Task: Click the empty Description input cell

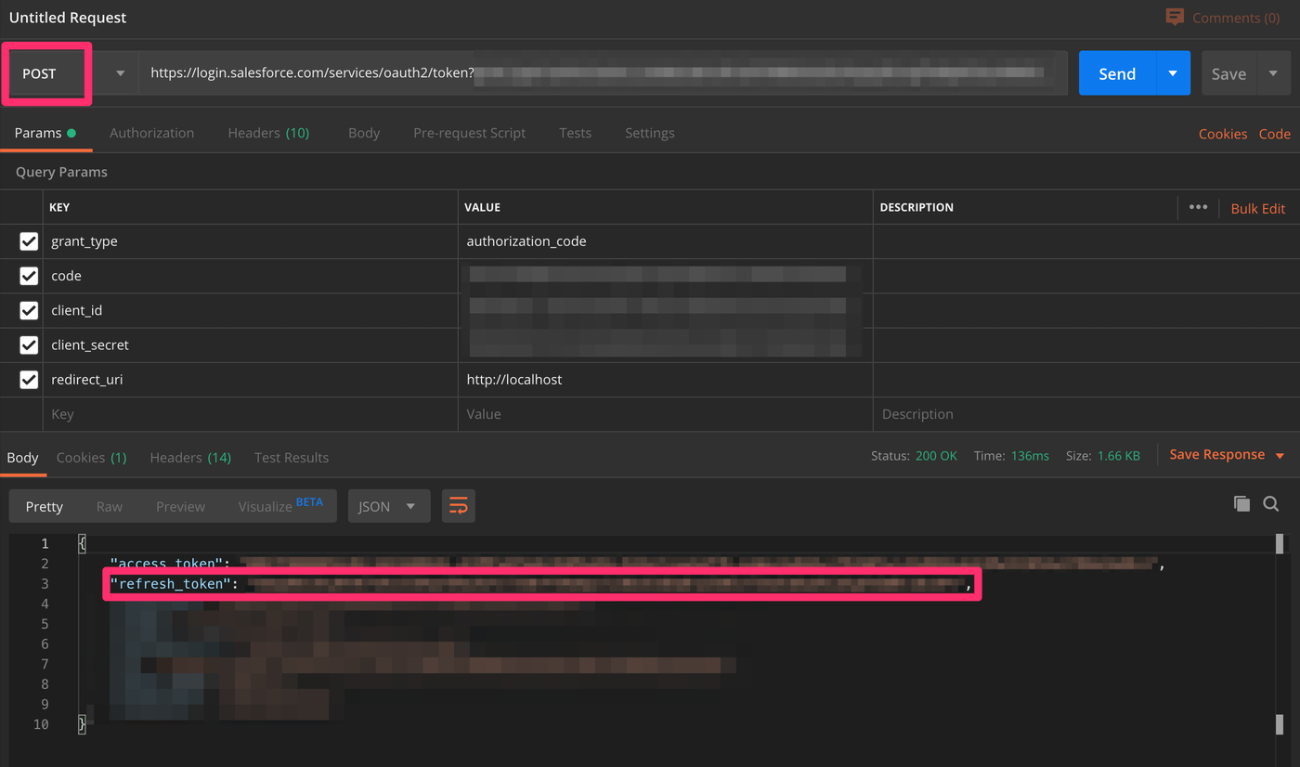Action: click(1086, 414)
